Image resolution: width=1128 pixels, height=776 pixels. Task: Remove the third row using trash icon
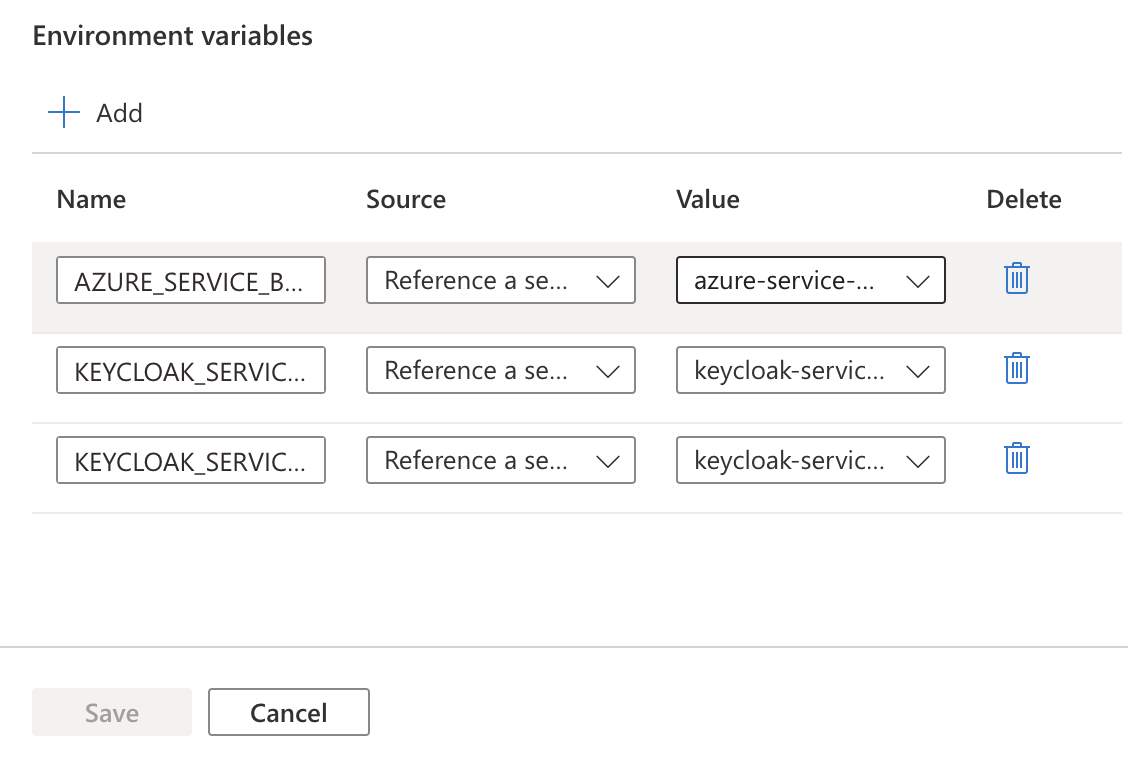click(x=1017, y=458)
